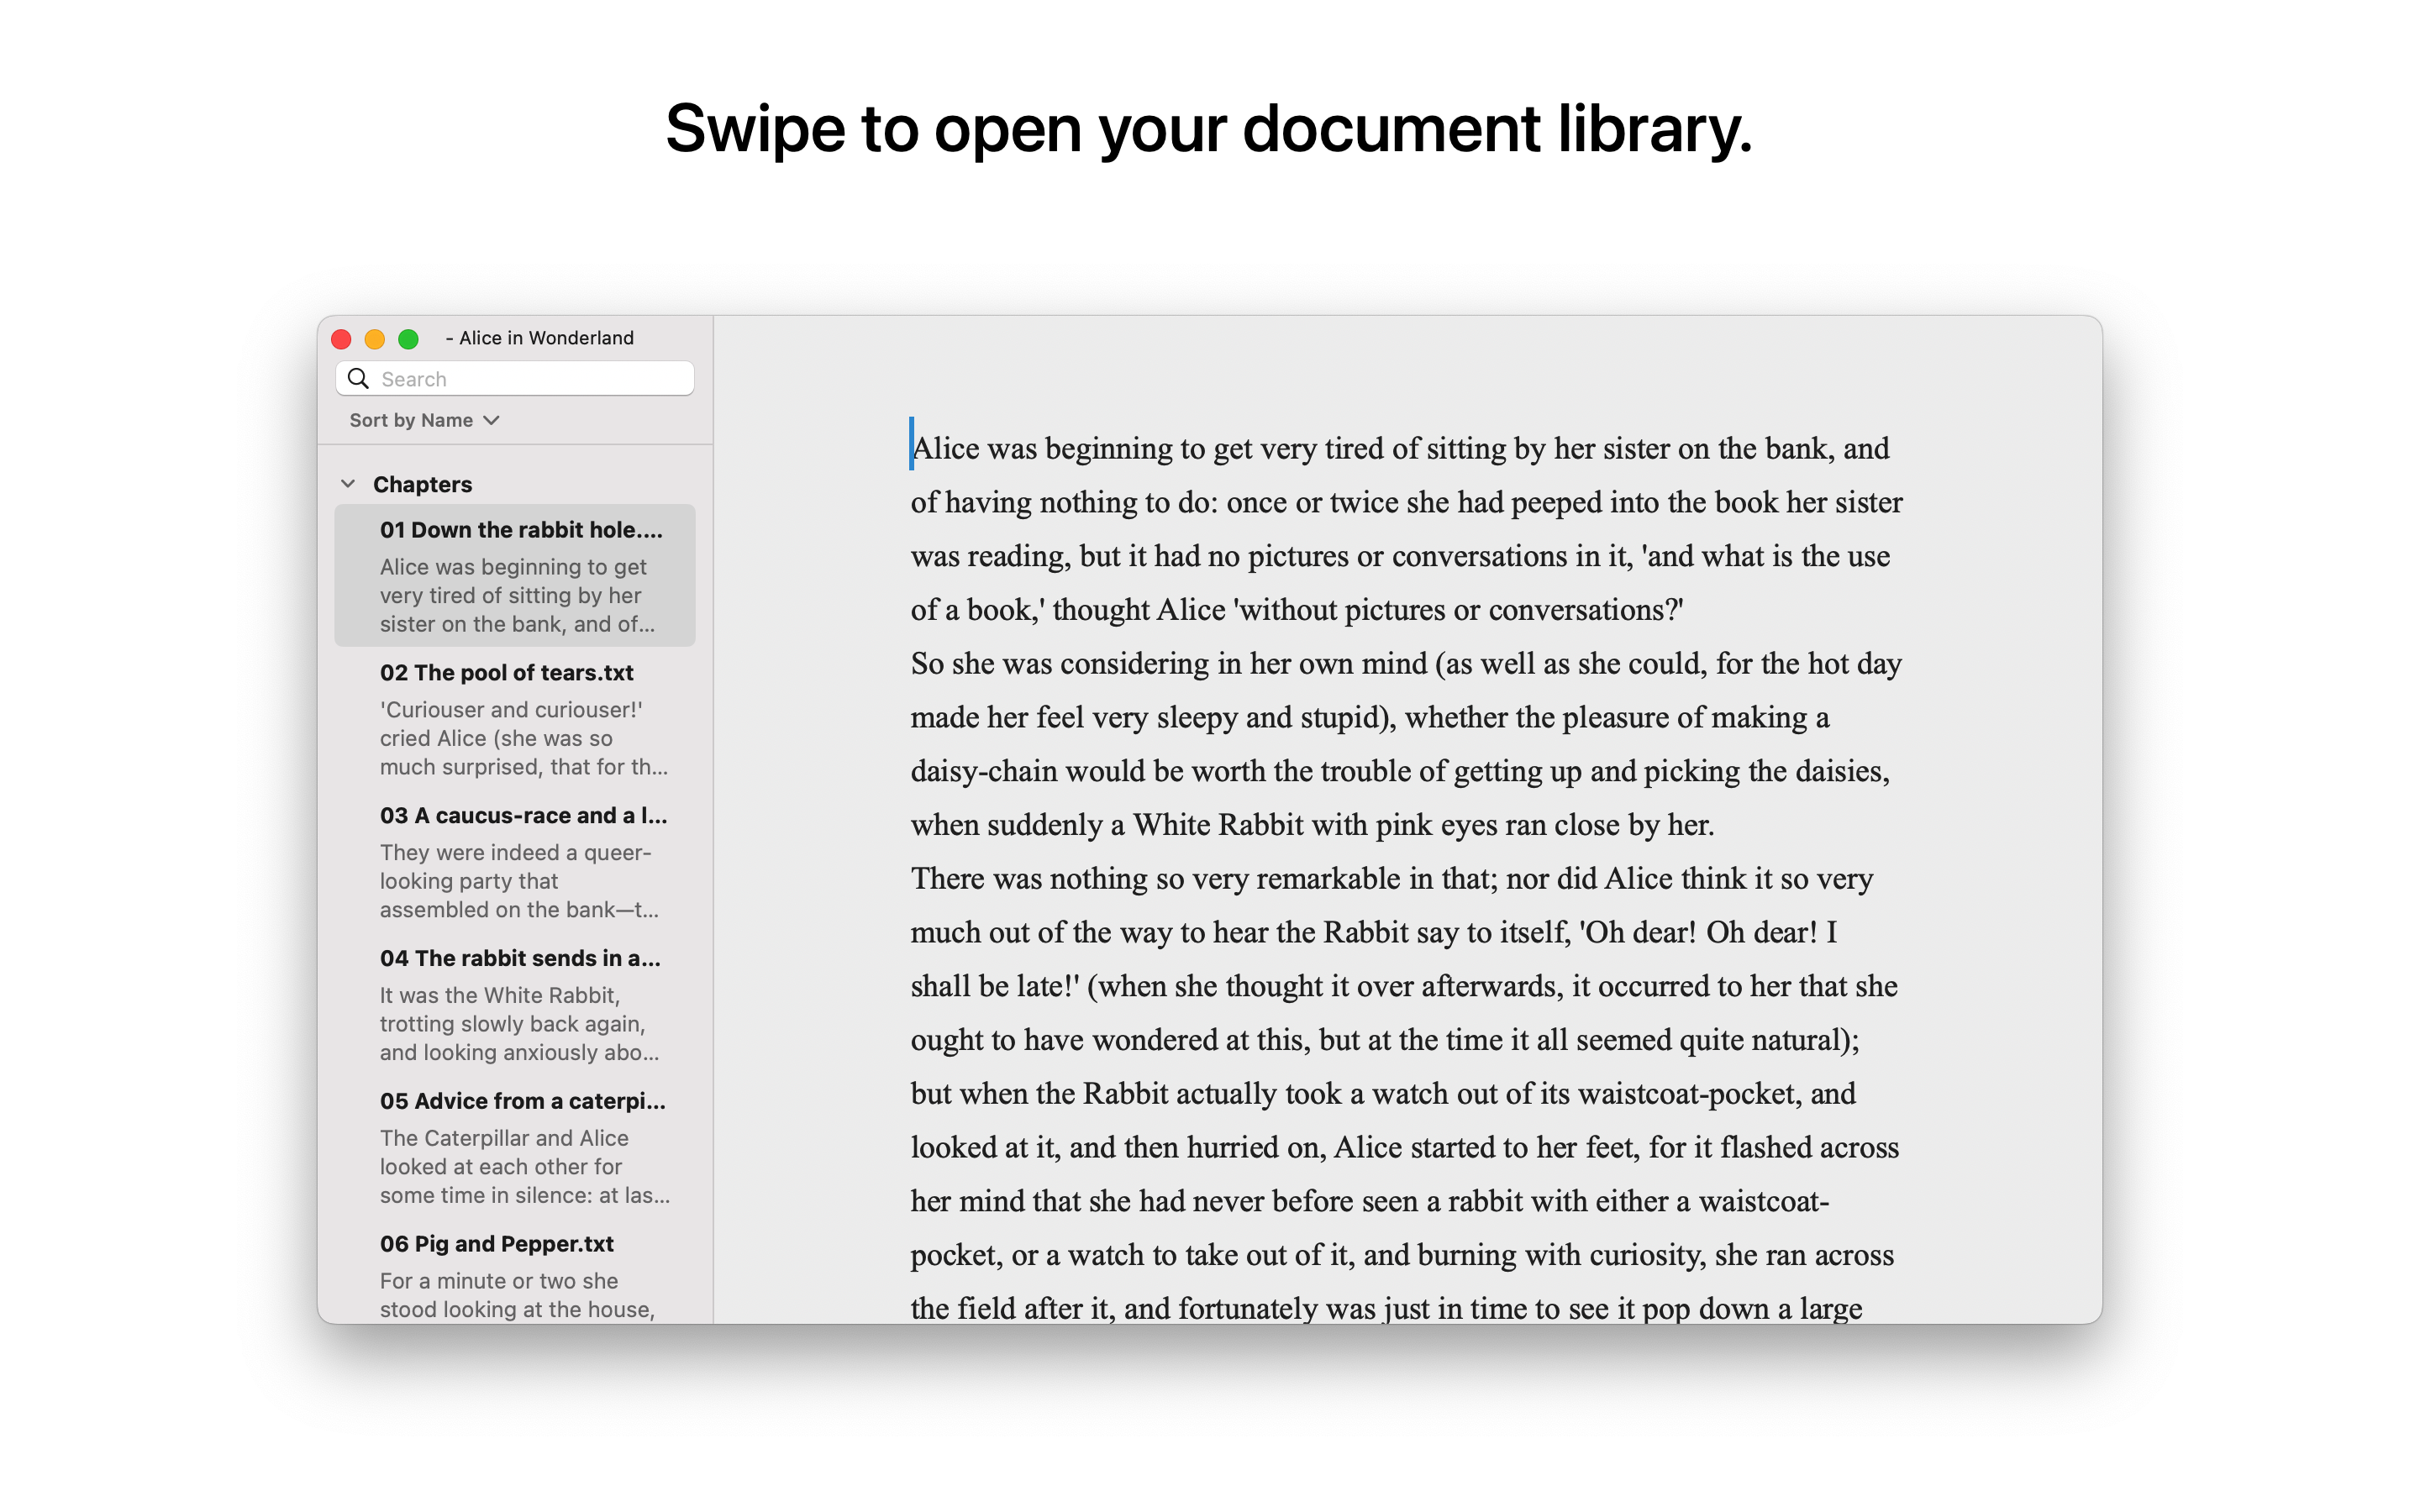Click the Alice in Wonderland window title
This screenshot has width=2420, height=1512.
[x=545, y=338]
